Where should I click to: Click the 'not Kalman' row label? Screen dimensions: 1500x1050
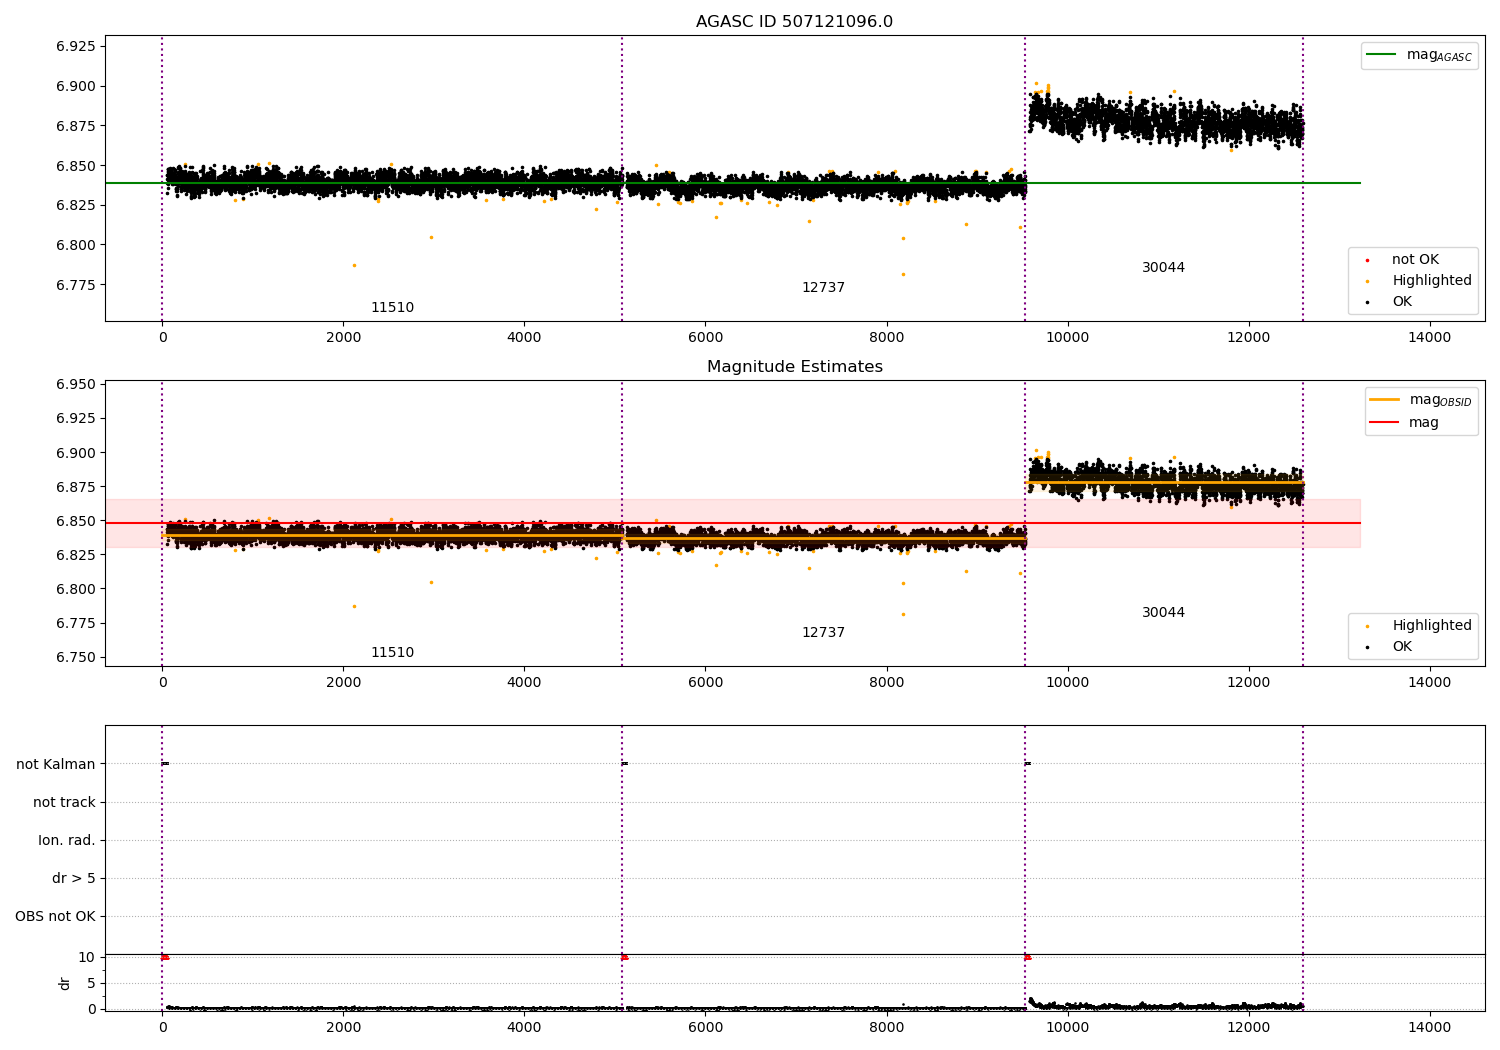tap(56, 764)
